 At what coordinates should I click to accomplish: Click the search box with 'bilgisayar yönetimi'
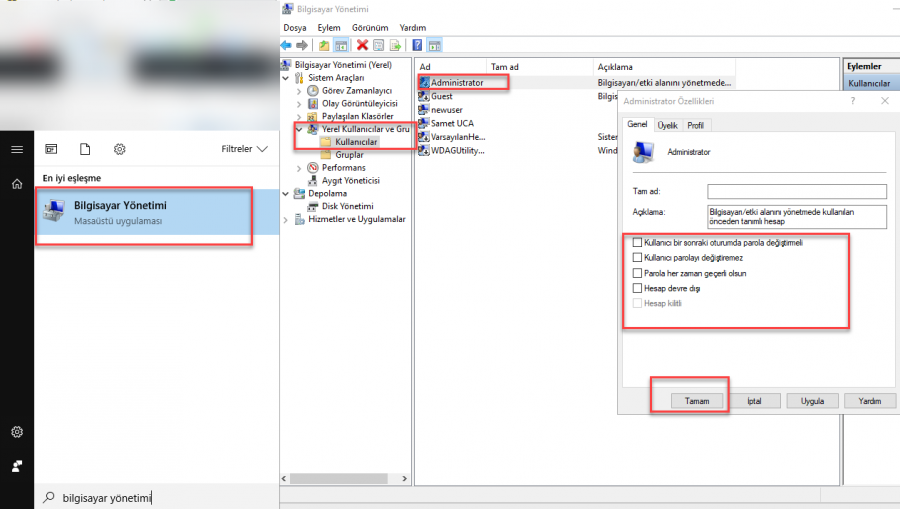156,497
